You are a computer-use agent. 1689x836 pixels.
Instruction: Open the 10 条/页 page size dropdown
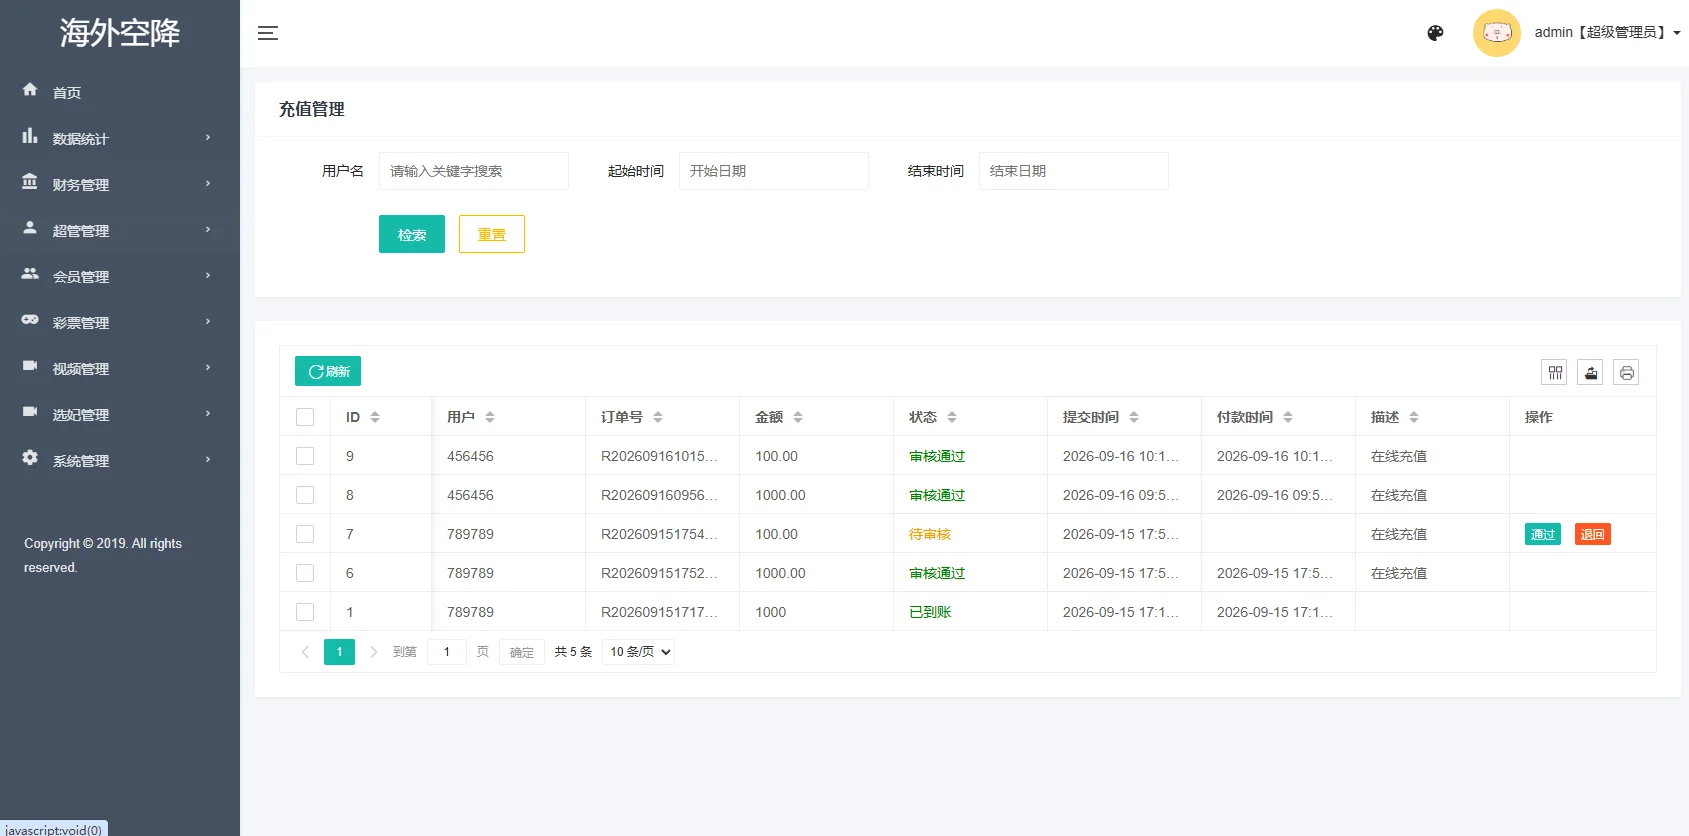[639, 652]
